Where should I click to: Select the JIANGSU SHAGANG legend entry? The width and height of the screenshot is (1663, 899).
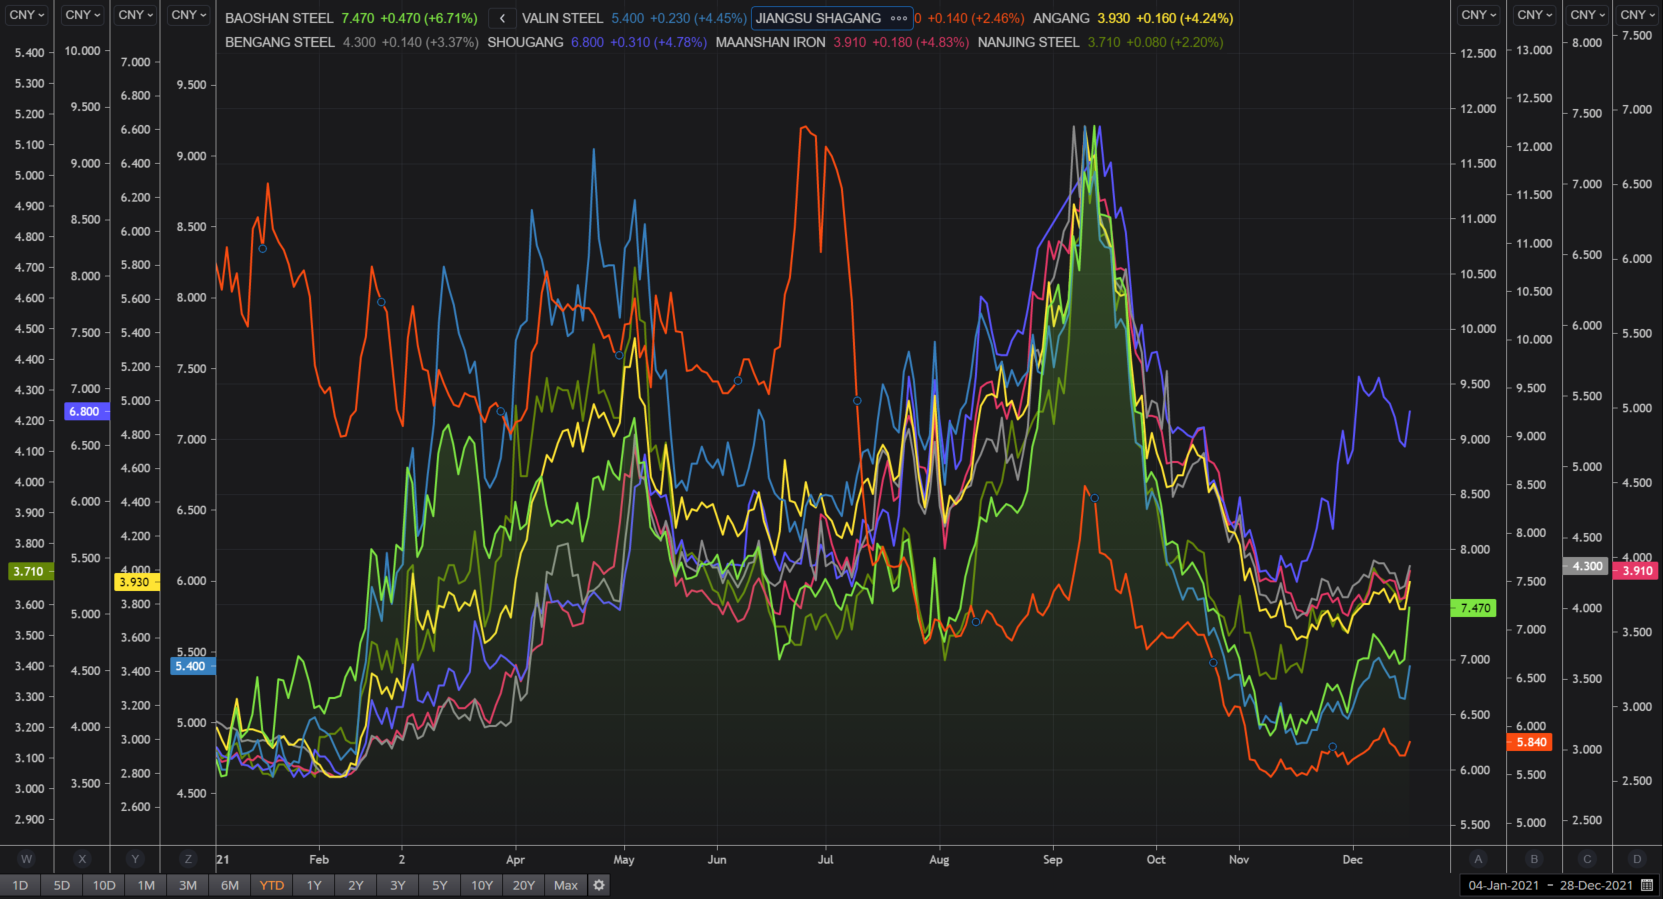(x=818, y=18)
